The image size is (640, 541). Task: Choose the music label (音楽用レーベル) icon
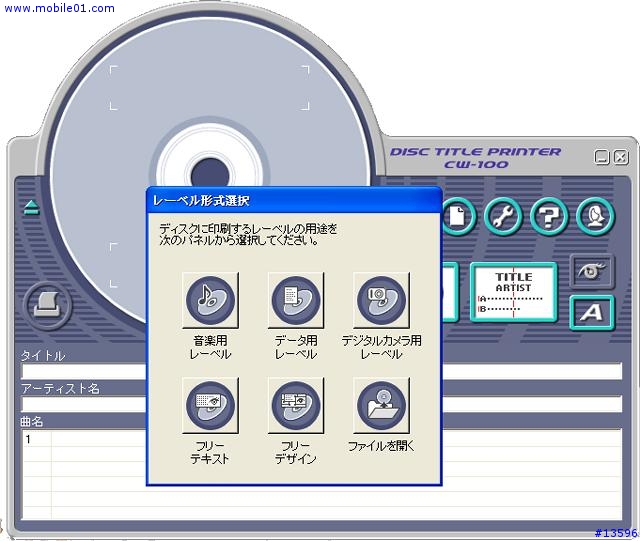point(210,301)
